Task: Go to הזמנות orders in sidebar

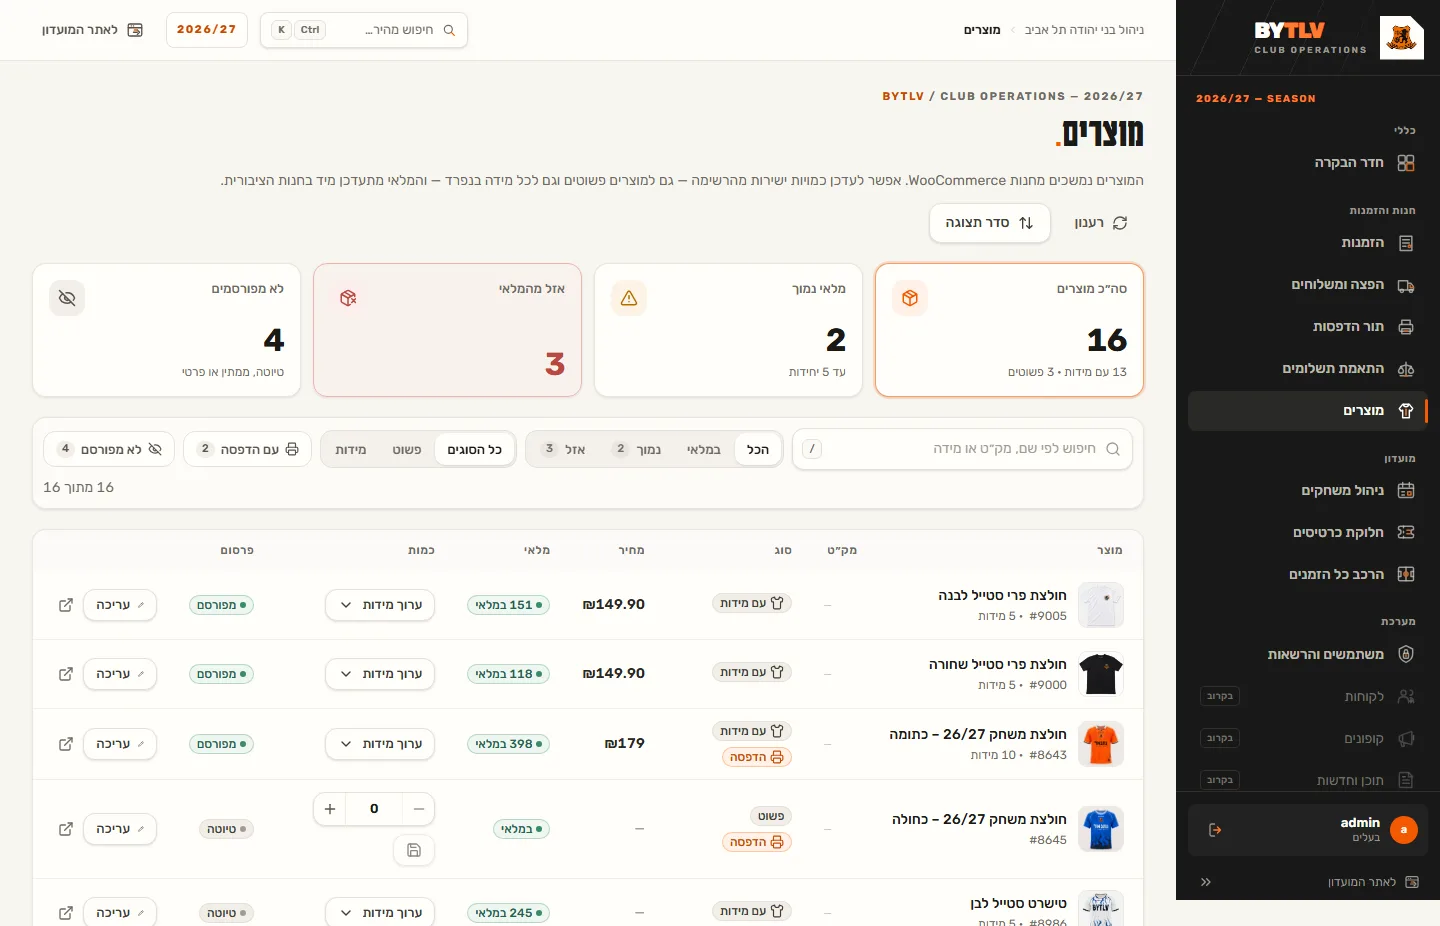Action: (x=1306, y=243)
